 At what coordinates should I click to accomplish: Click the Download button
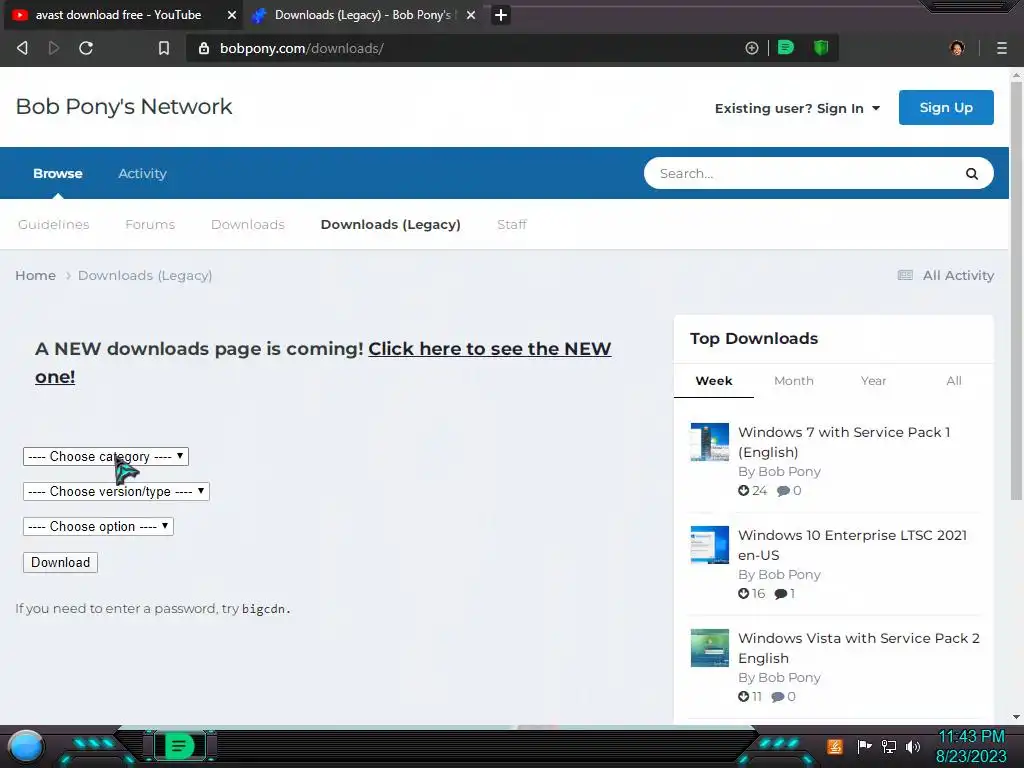[x=60, y=562]
